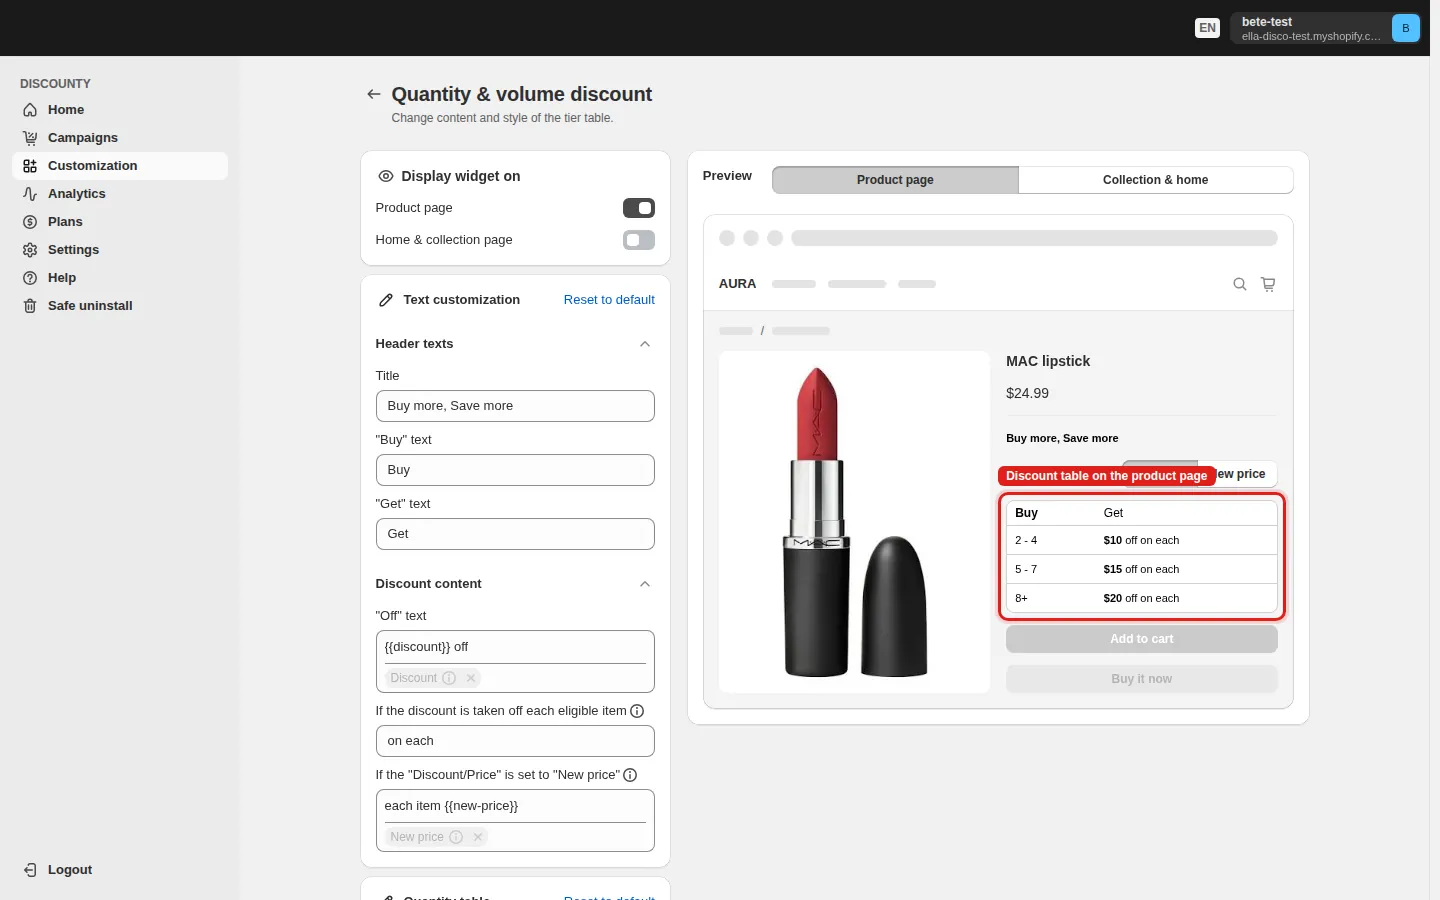
Task: Click the Buy more, Save more preview heading
Action: [1062, 438]
